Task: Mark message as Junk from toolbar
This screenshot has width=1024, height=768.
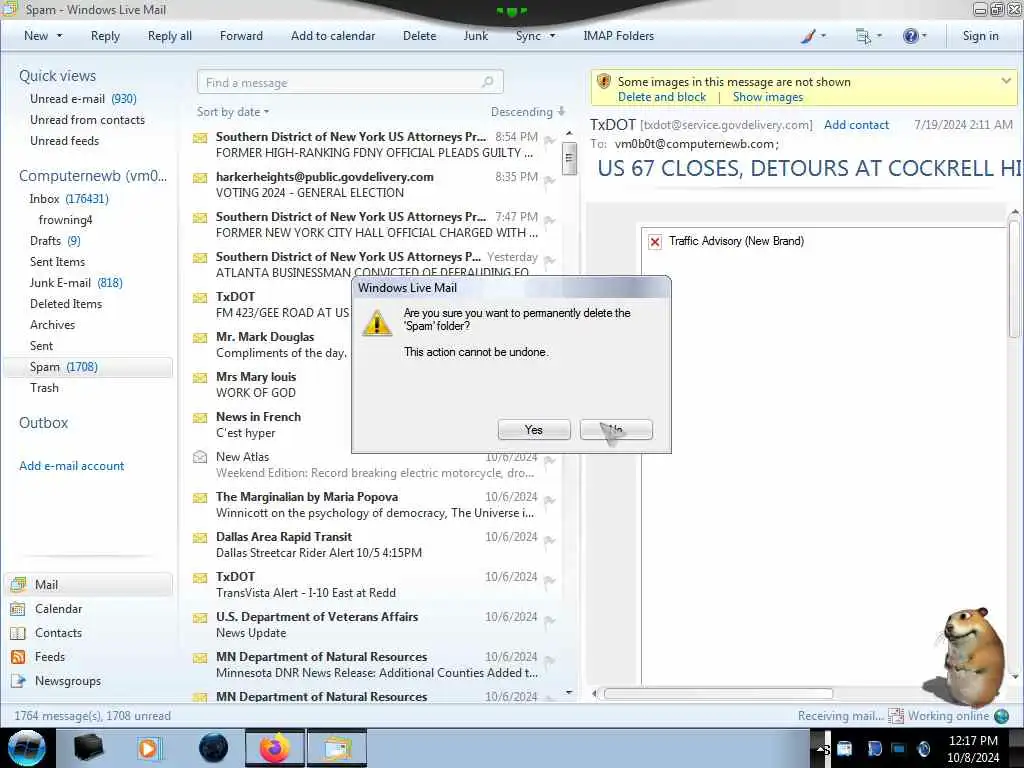Action: pyautogui.click(x=475, y=36)
